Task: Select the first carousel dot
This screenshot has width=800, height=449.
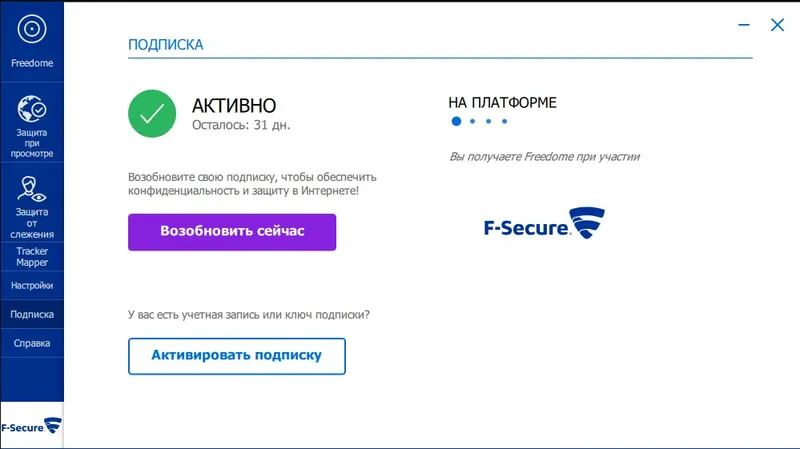Action: 456,121
